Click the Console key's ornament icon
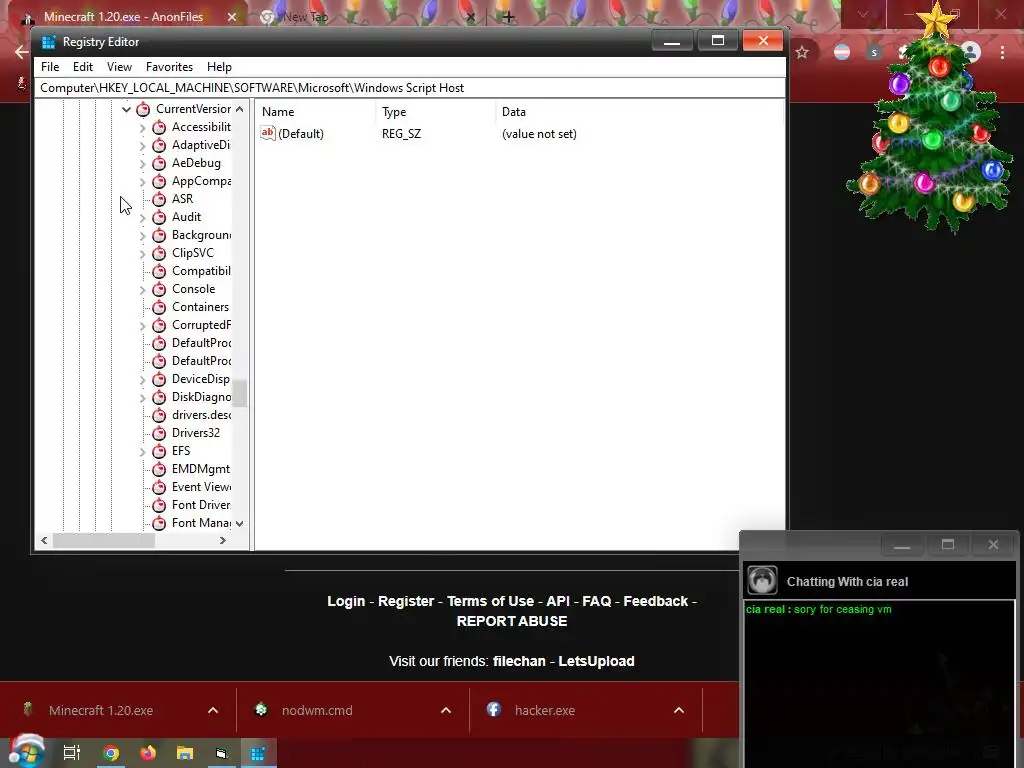Screen dimensions: 1024x768 [x=159, y=289]
